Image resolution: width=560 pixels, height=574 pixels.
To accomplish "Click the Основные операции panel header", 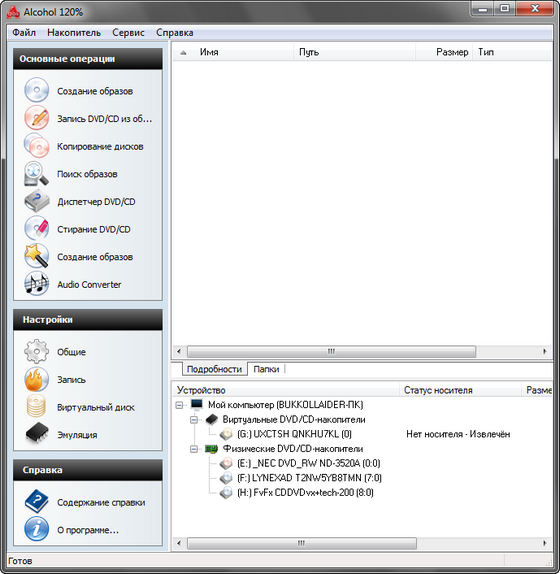I will [x=88, y=59].
